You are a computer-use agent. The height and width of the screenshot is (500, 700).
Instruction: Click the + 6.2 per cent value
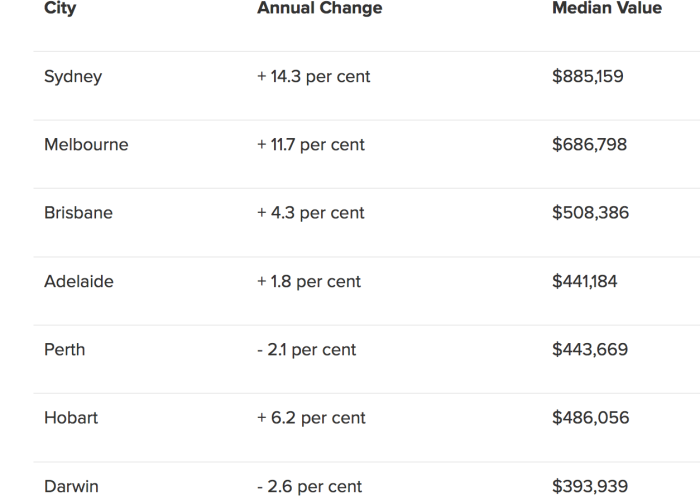(x=311, y=418)
